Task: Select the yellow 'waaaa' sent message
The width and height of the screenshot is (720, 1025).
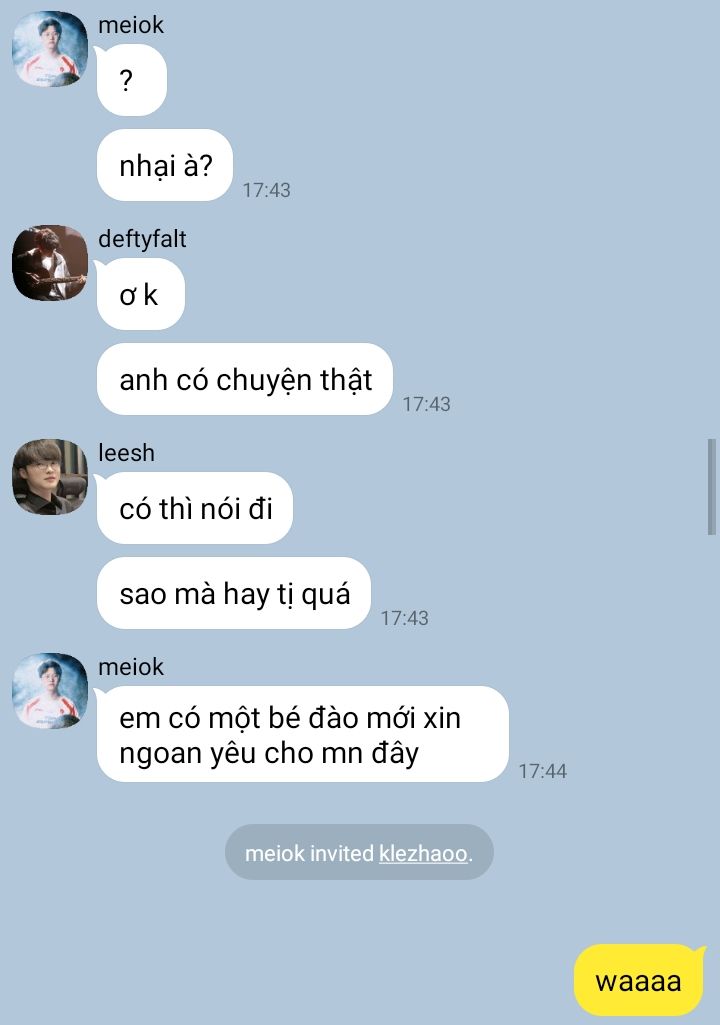Action: (638, 981)
